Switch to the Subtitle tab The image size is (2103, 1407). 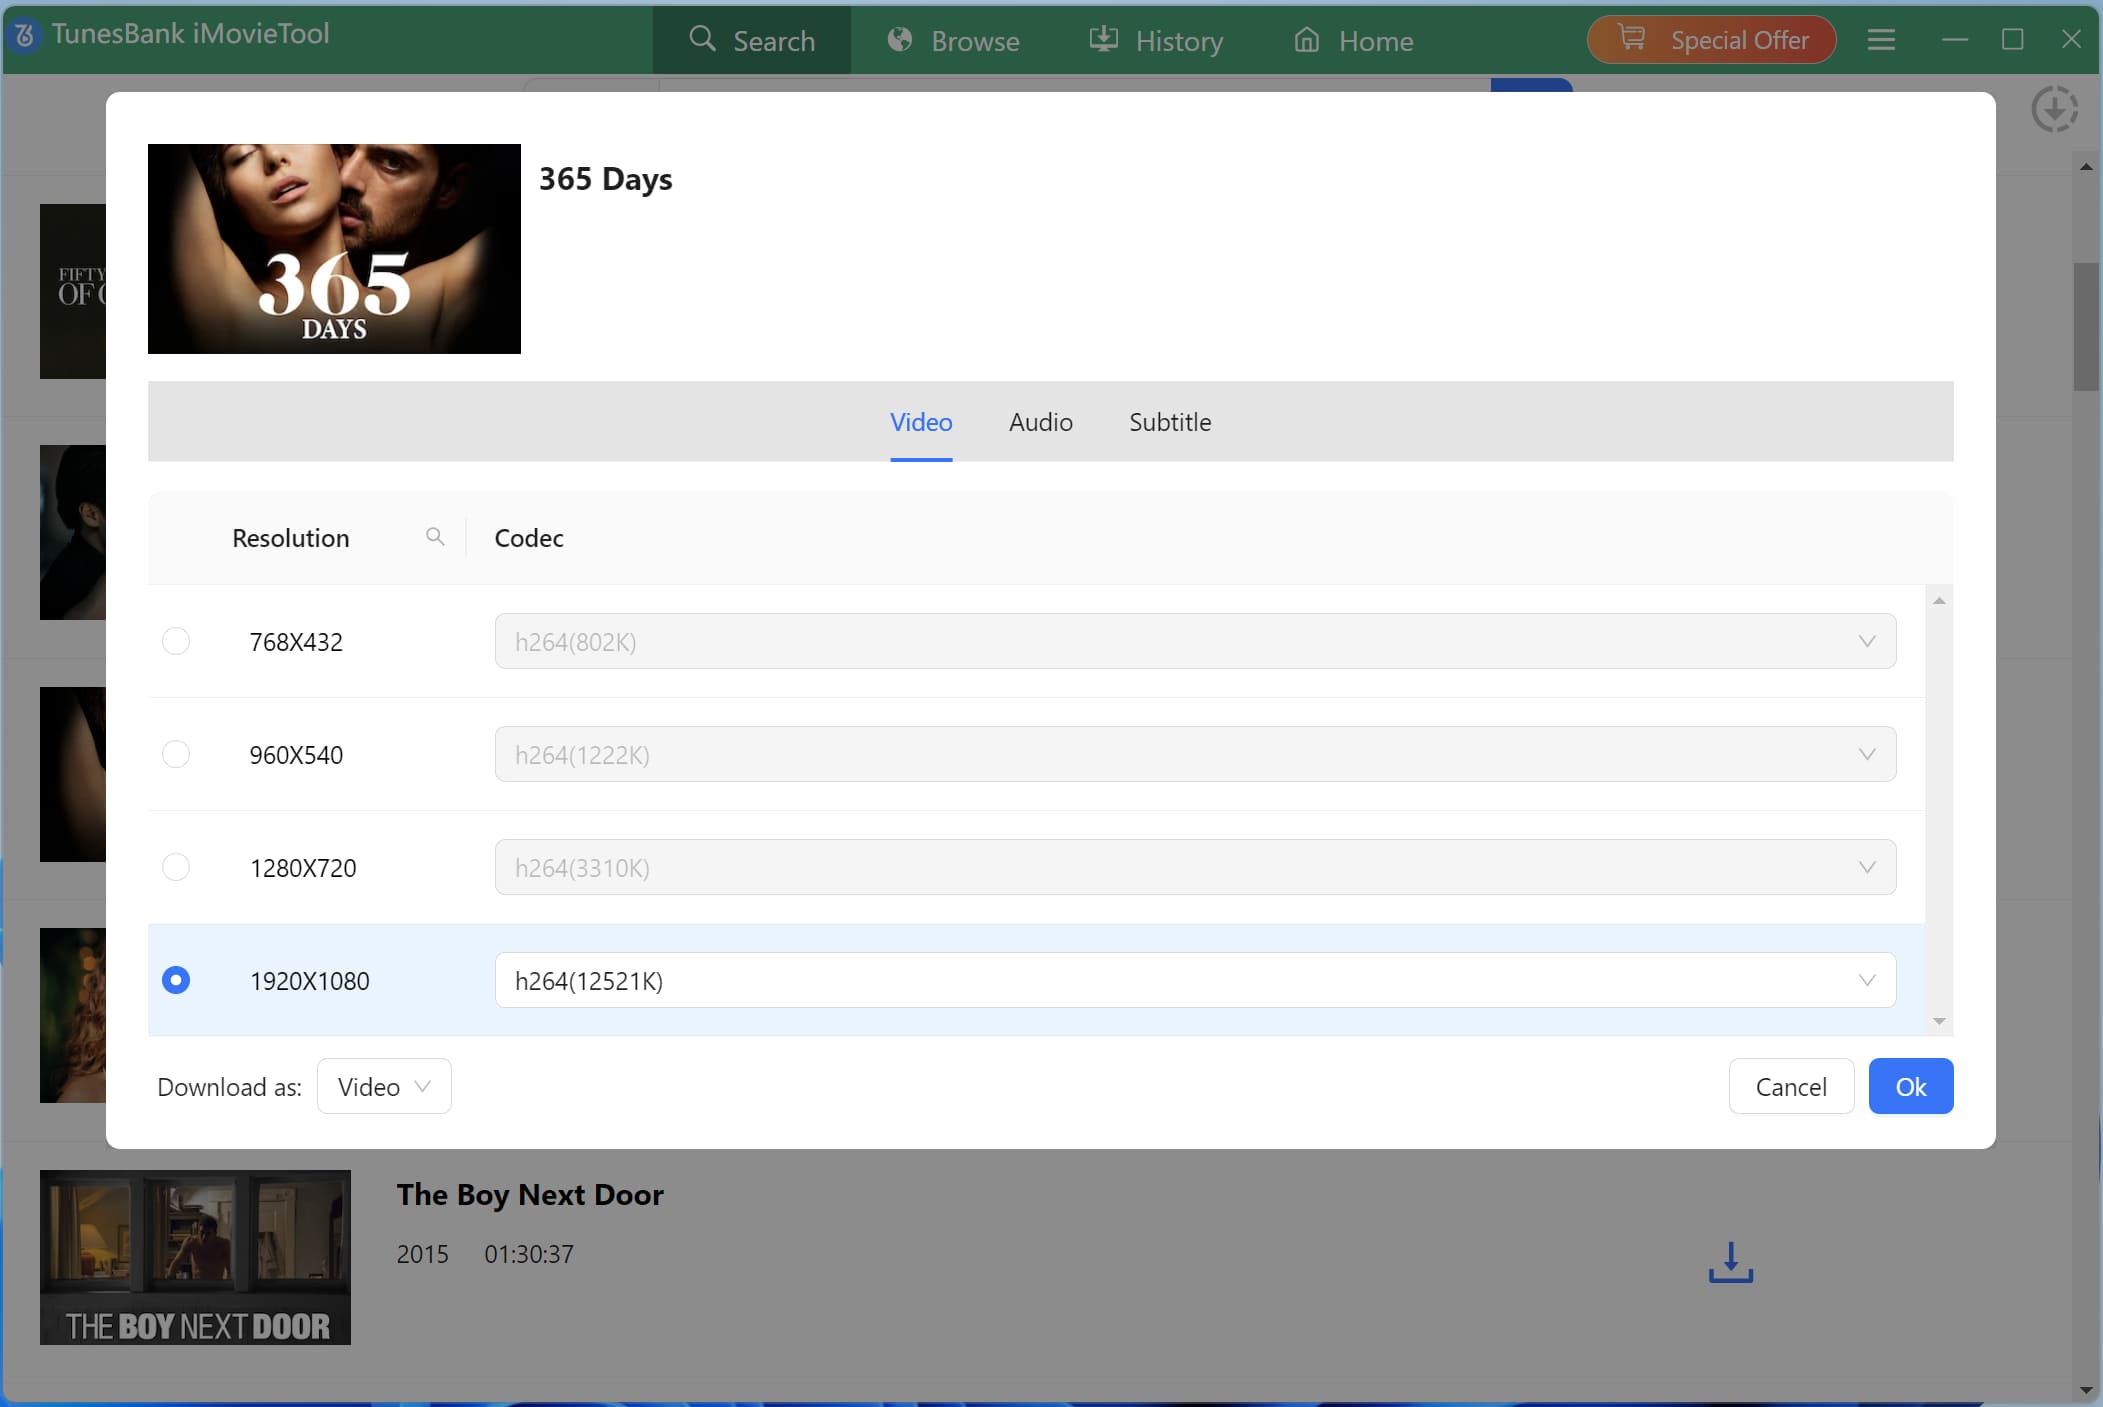[x=1169, y=422]
